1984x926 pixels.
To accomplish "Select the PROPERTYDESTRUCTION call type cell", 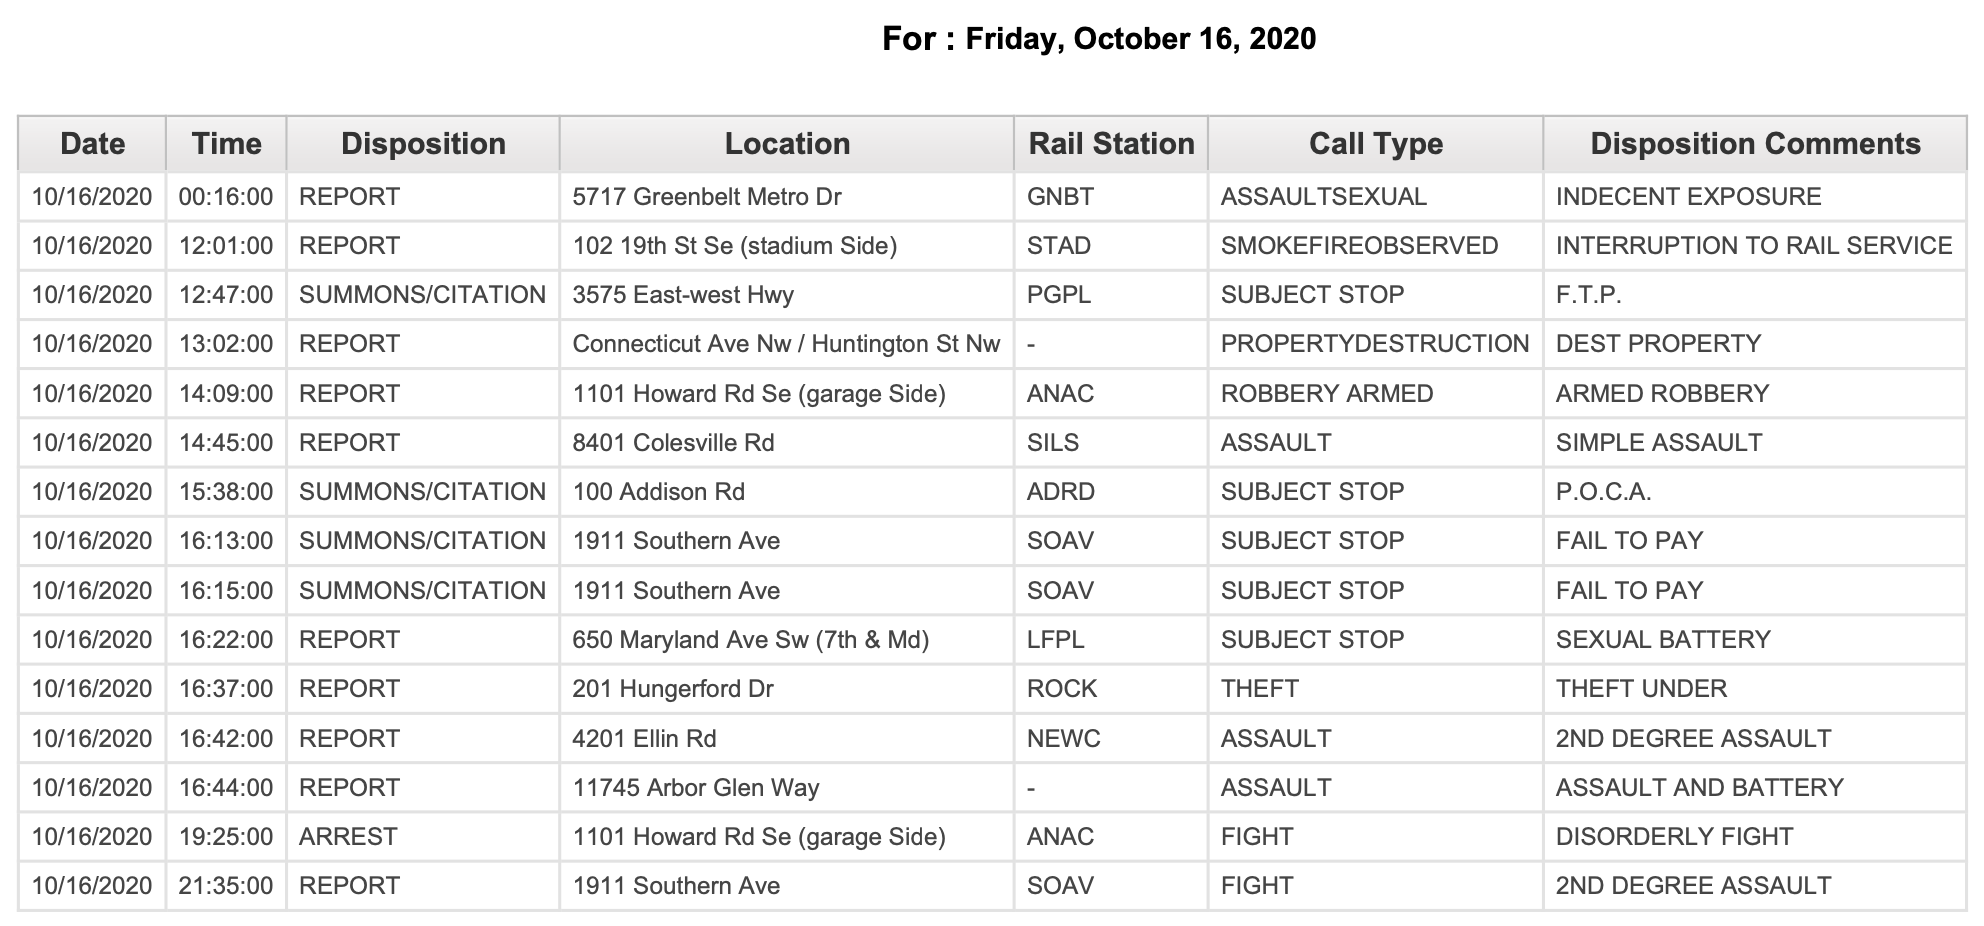I will pos(1376,344).
